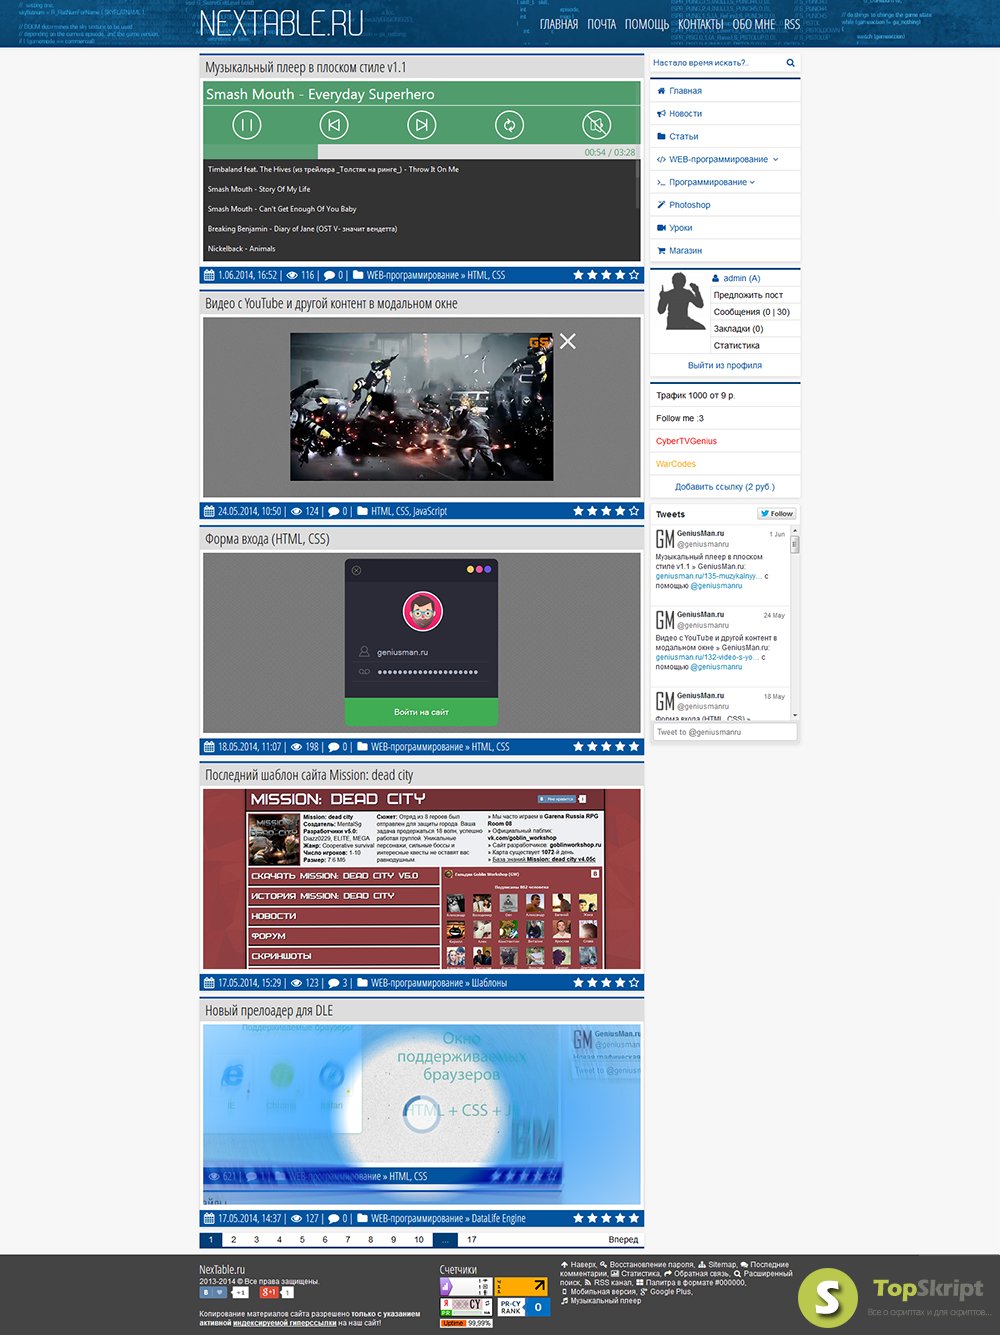This screenshot has width=1000, height=1335.
Task: Click the calendar icon beside 24.05.2014, 10:50
Action: click(209, 511)
